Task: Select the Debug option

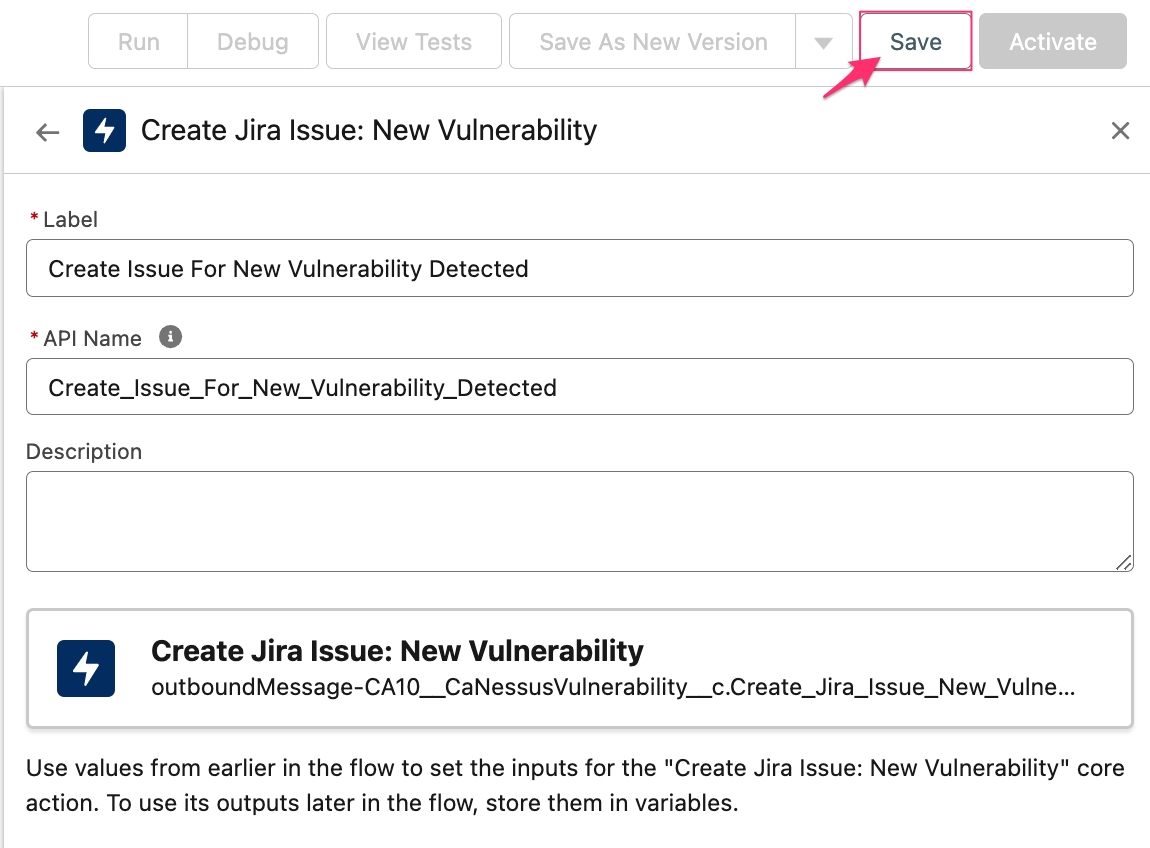Action: tap(252, 41)
